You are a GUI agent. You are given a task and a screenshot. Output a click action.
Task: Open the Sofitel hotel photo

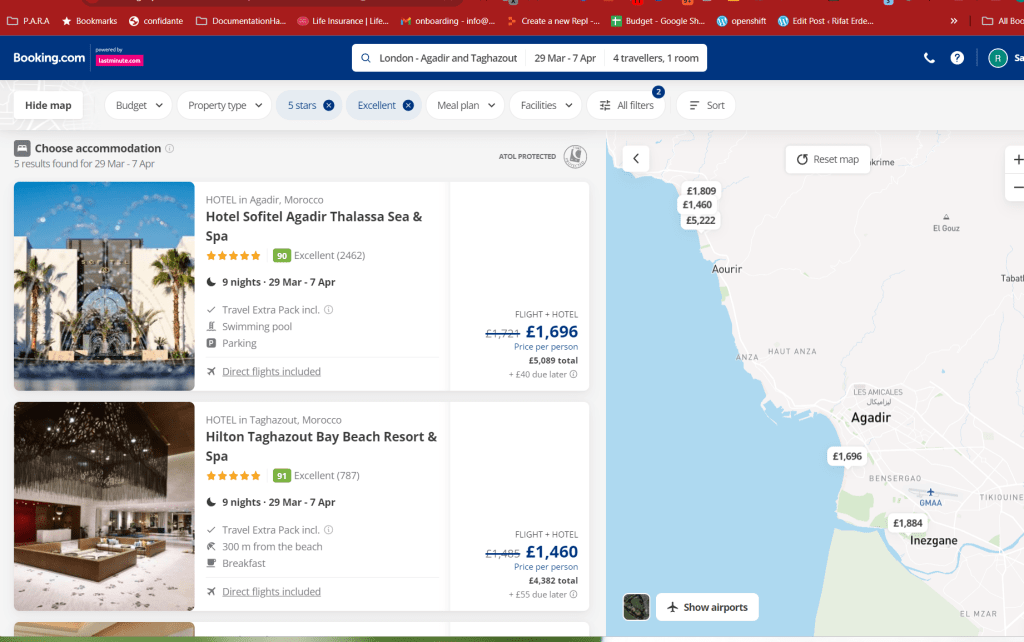(x=104, y=286)
